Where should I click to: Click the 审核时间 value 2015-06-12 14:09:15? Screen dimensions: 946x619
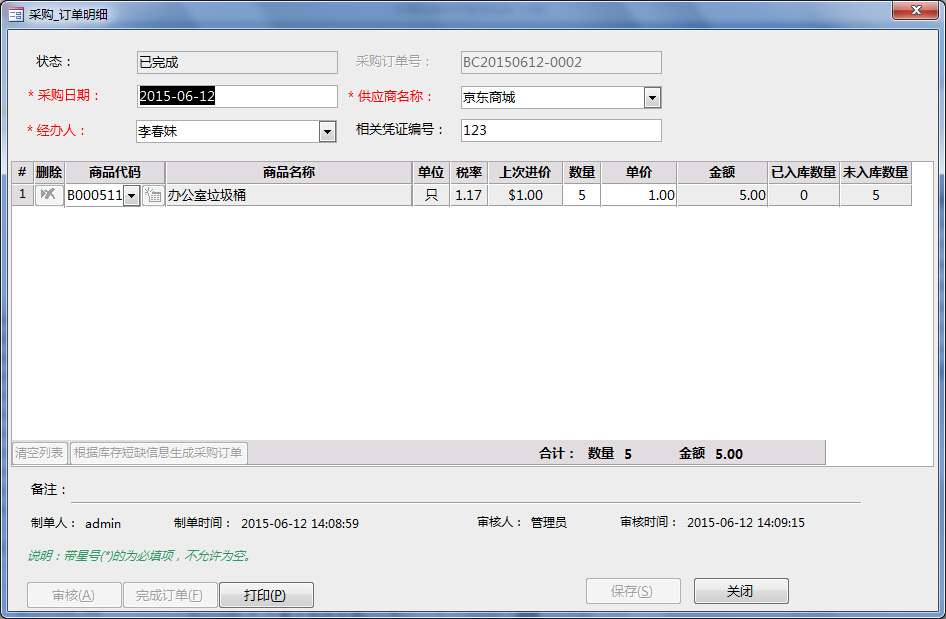point(746,523)
